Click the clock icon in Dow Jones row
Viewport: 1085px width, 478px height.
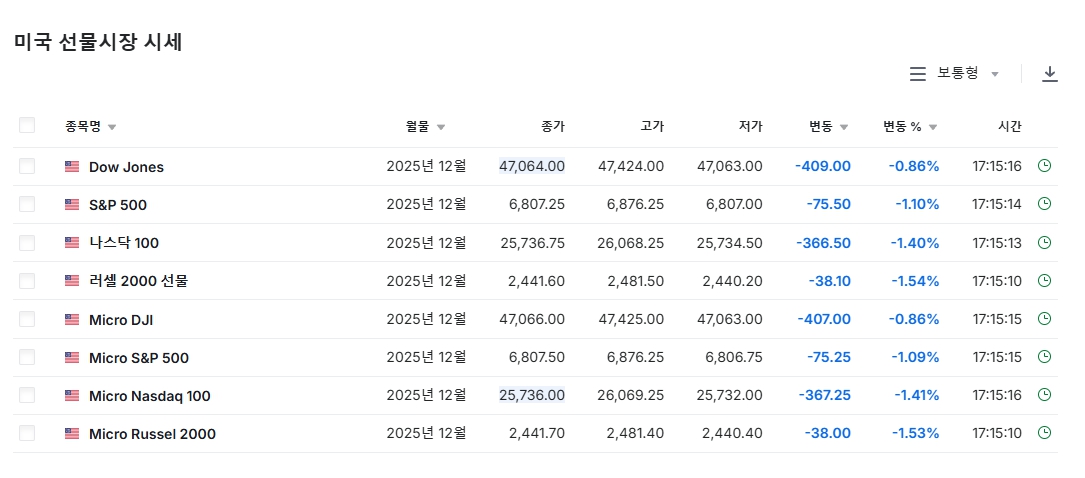pyautogui.click(x=1045, y=166)
